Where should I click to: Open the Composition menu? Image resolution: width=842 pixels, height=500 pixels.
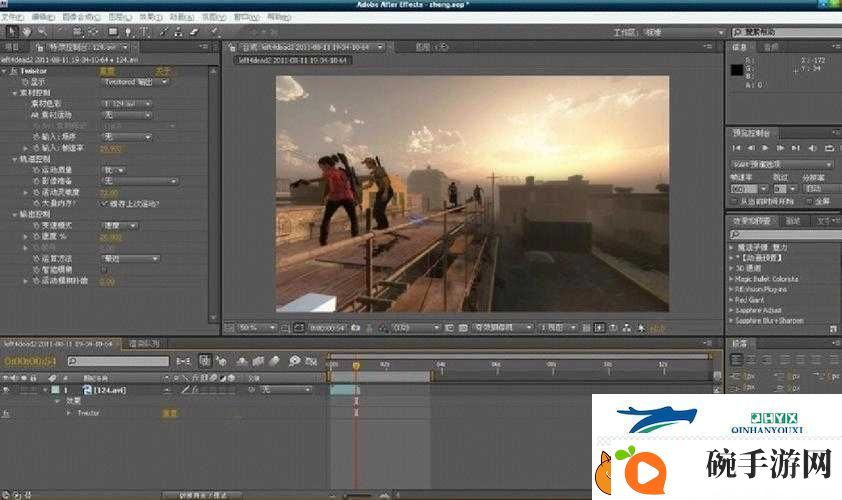81,17
